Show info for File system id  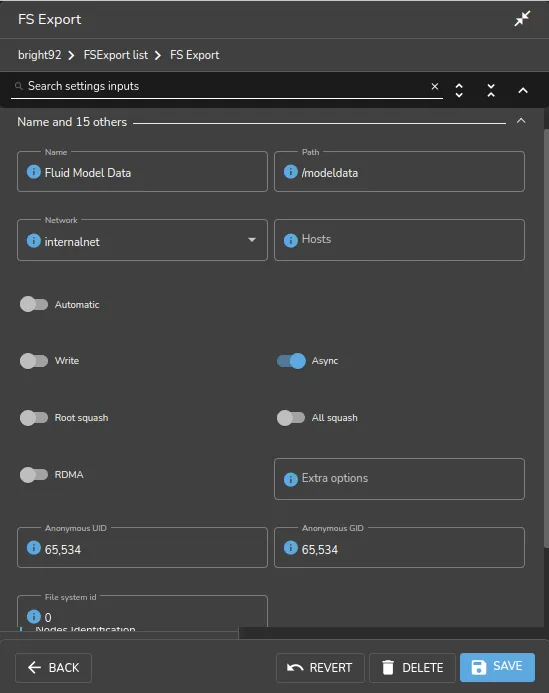(34, 616)
